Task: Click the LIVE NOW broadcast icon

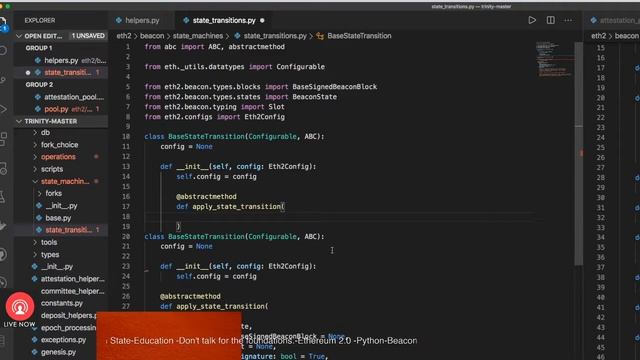Action: (x=19, y=307)
